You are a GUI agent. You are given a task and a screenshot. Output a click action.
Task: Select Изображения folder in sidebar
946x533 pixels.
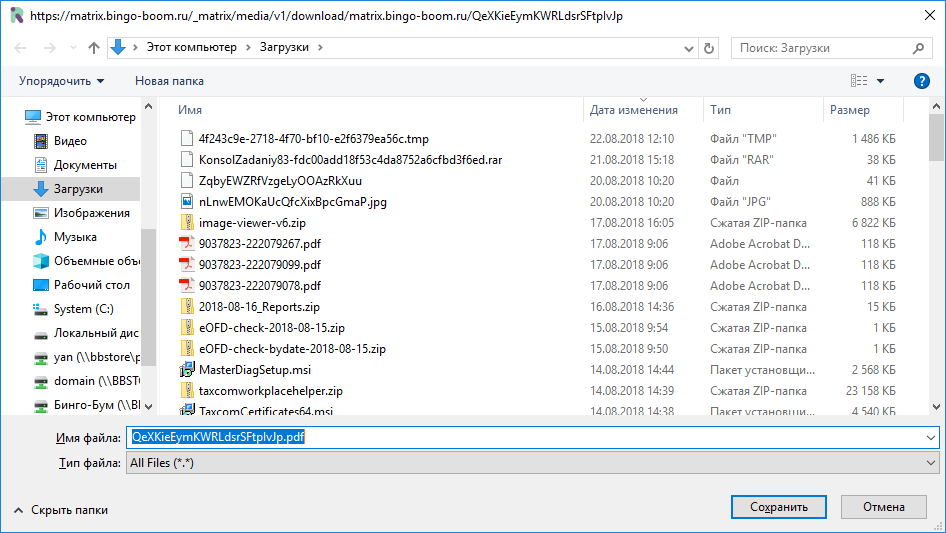81,213
